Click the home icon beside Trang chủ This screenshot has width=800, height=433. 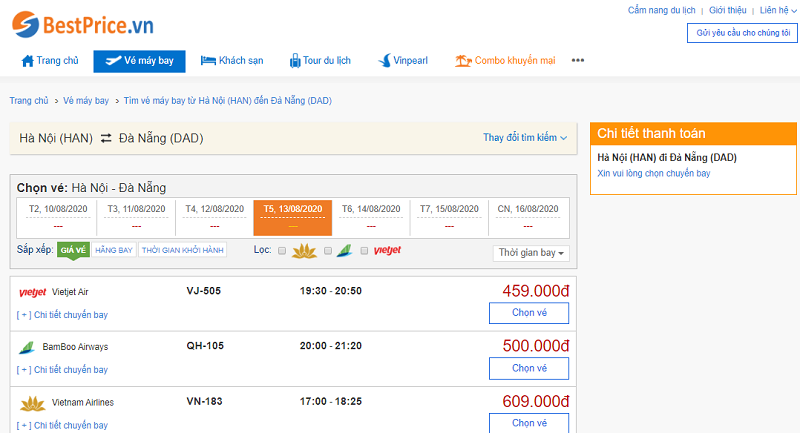(x=28, y=61)
